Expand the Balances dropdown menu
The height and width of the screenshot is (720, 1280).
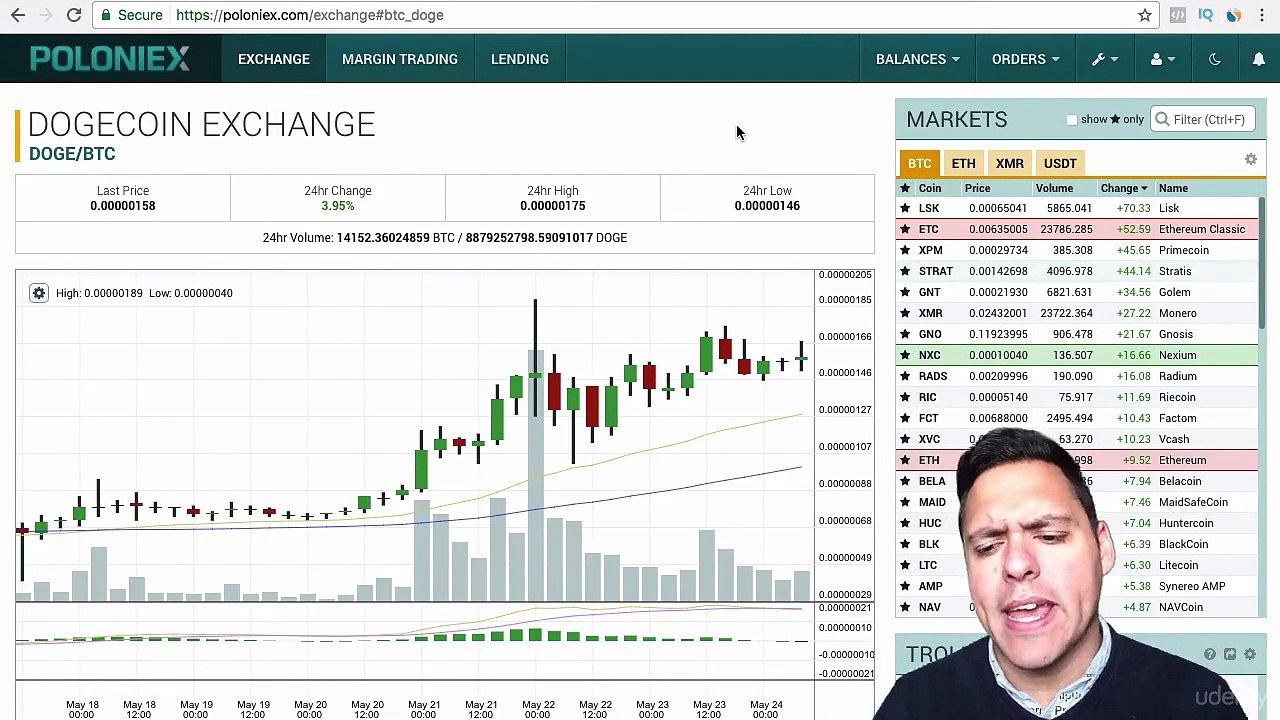tap(917, 59)
